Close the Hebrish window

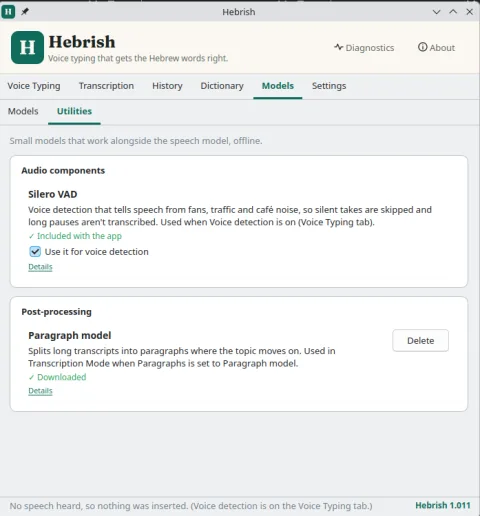tap(469, 12)
